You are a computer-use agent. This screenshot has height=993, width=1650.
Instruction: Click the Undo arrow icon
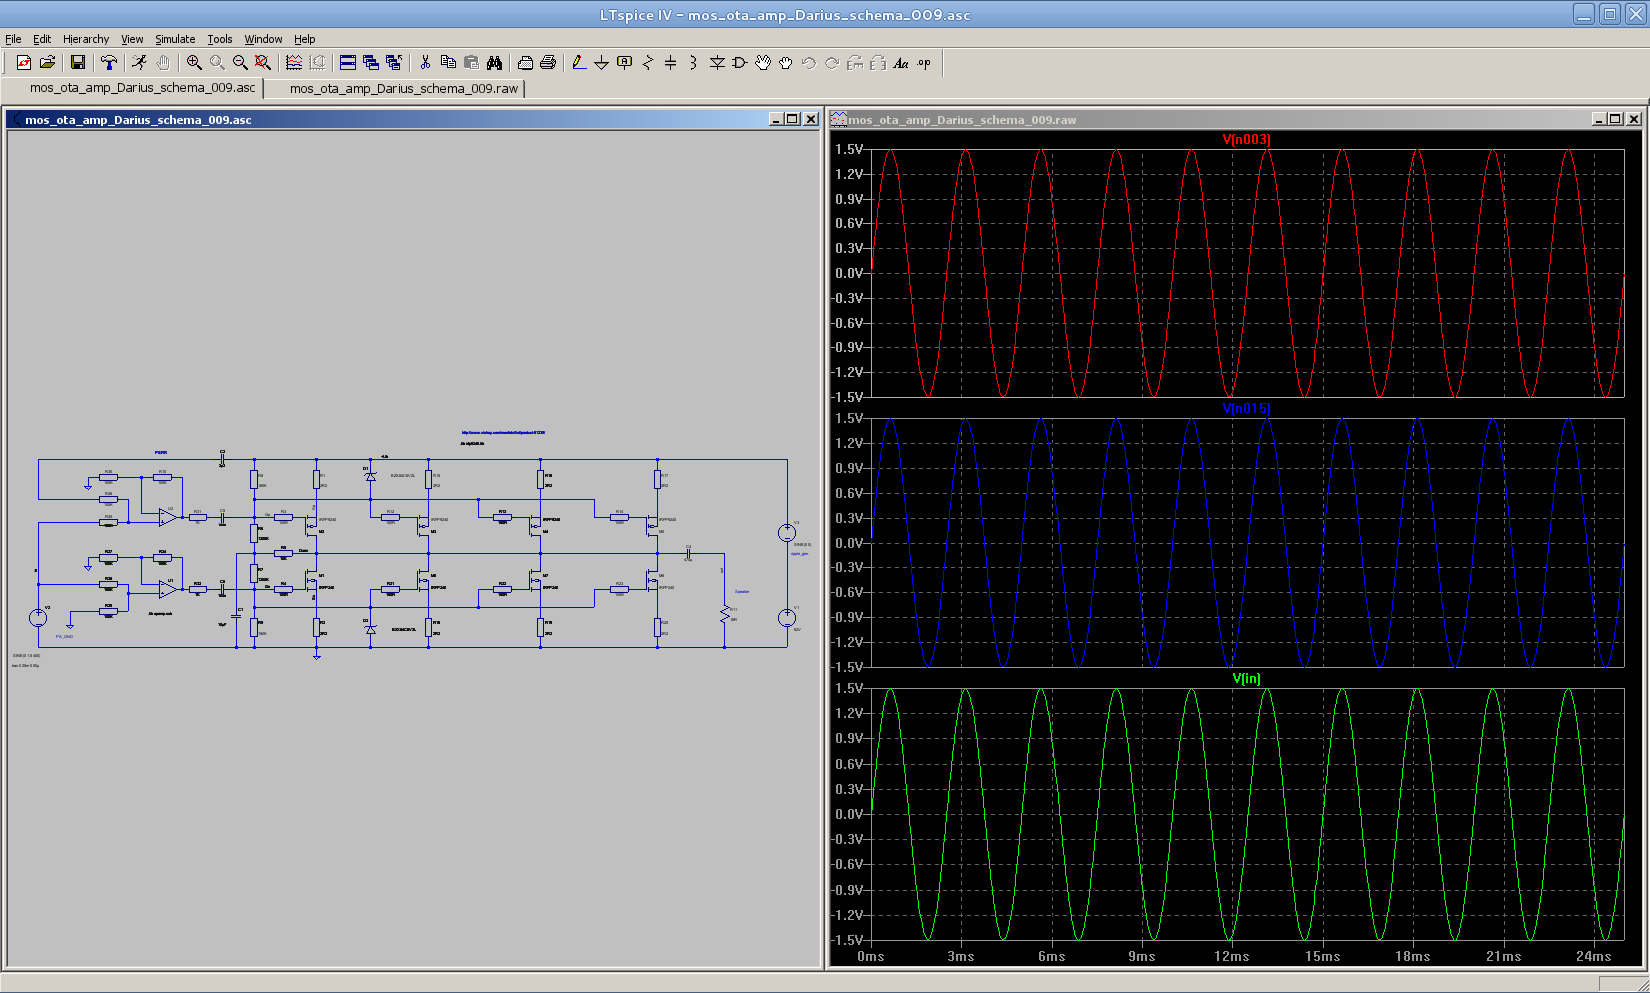[809, 62]
